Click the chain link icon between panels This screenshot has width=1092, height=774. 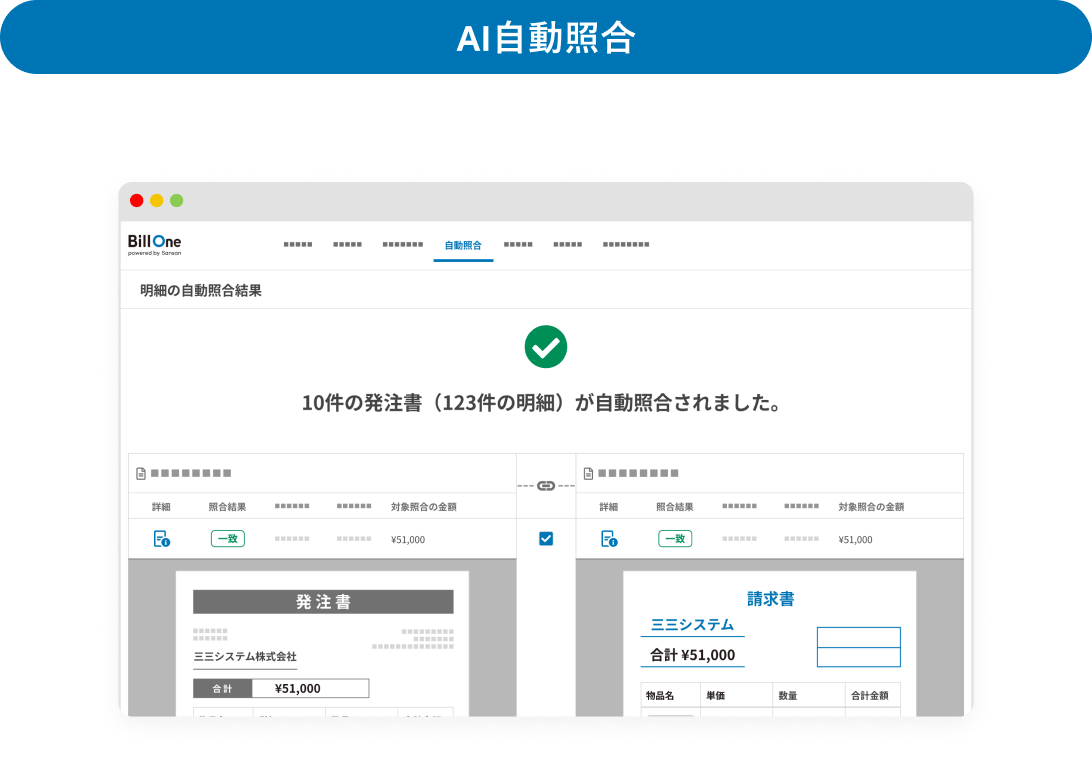(x=546, y=486)
